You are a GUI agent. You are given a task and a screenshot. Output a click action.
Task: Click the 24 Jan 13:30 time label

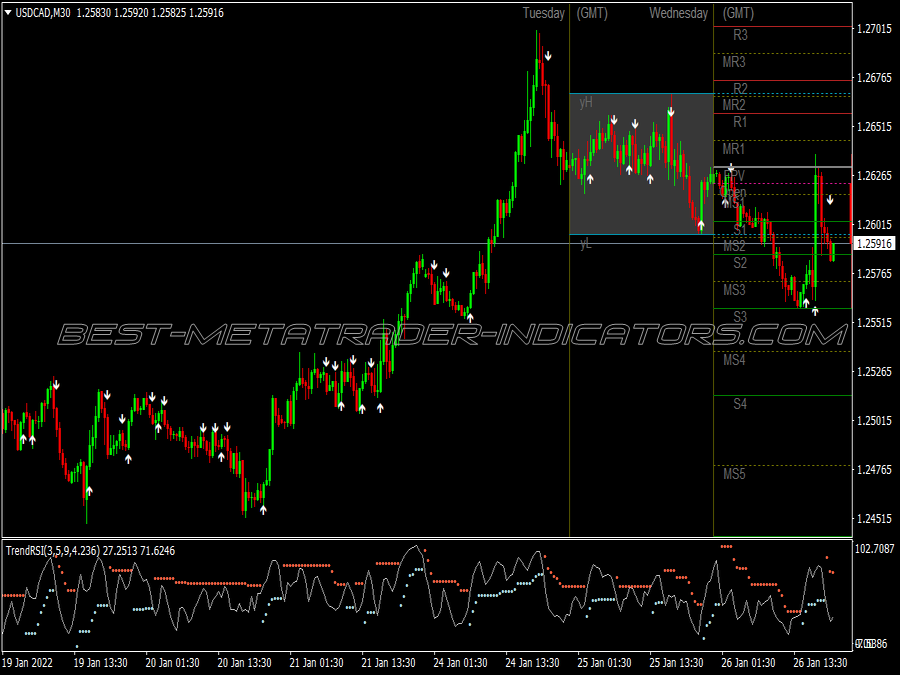[x=533, y=663]
